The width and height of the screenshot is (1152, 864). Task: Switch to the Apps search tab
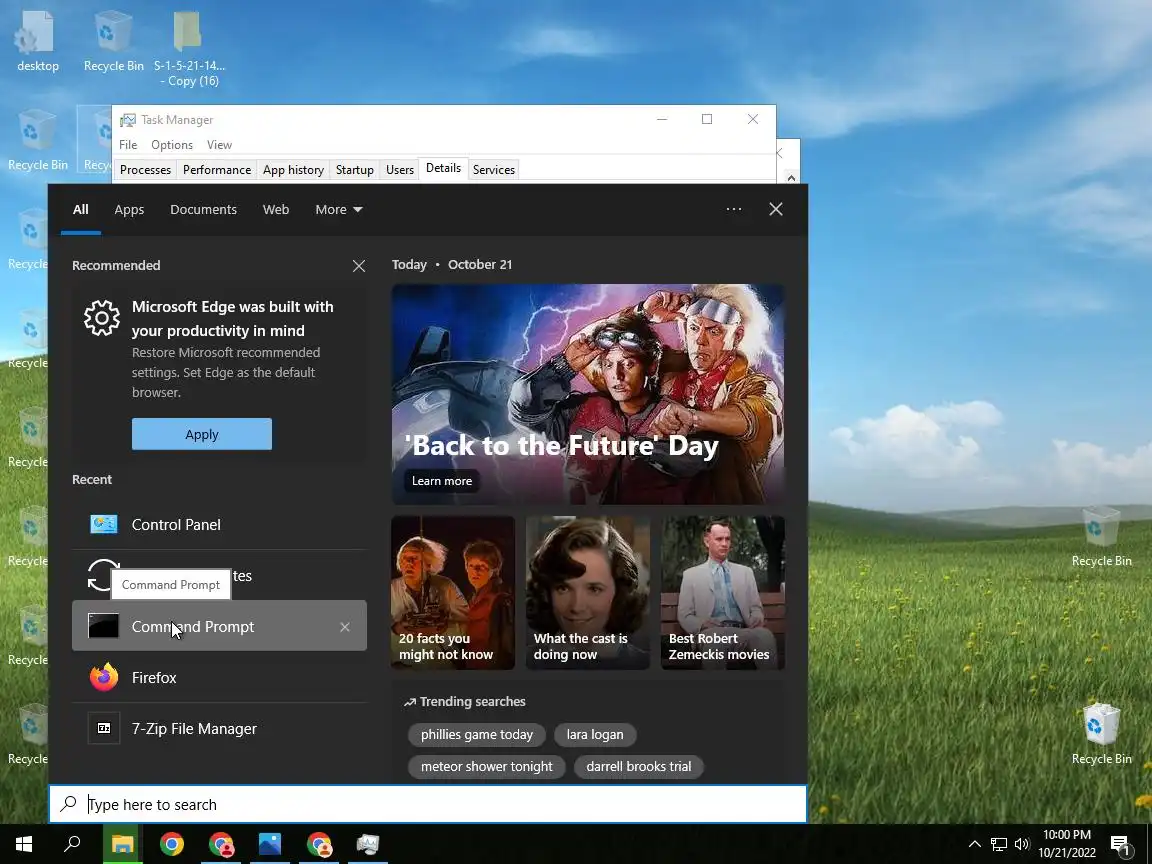[129, 209]
